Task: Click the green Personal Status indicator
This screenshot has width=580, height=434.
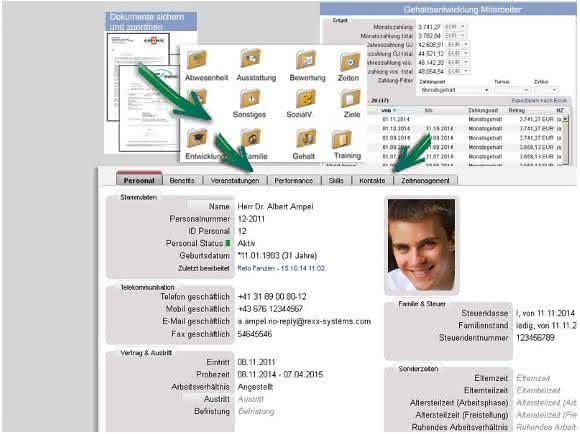Action: coord(228,243)
